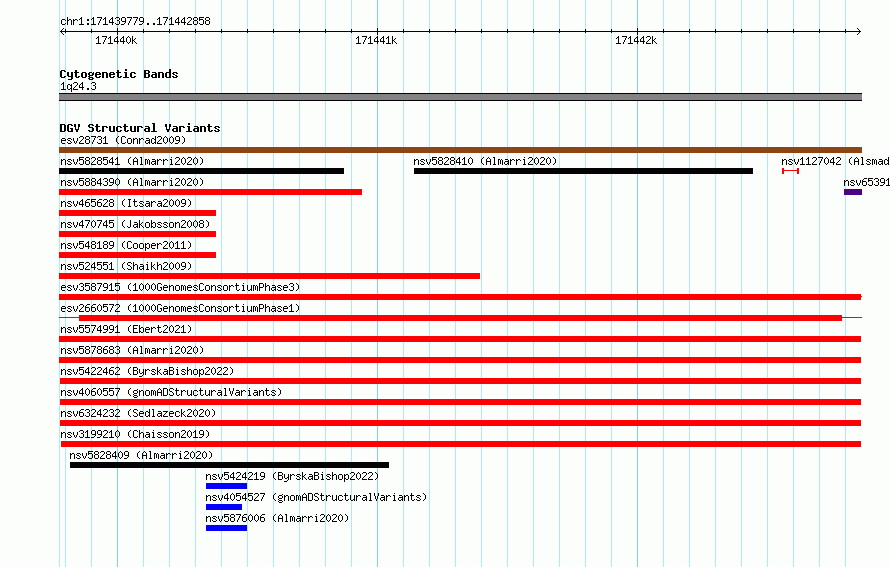
Task: Open the nsv65391 label at right edge
Action: click(866, 182)
